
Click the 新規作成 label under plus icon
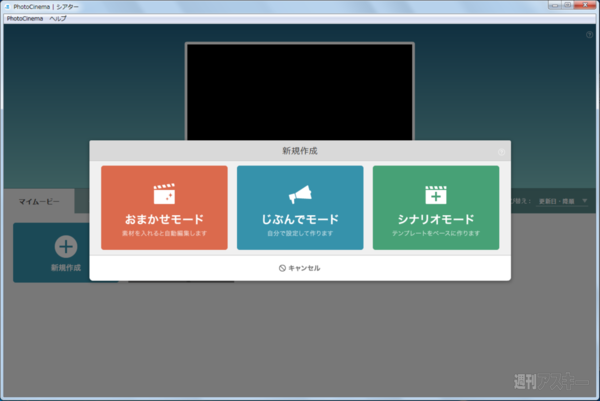[66, 268]
